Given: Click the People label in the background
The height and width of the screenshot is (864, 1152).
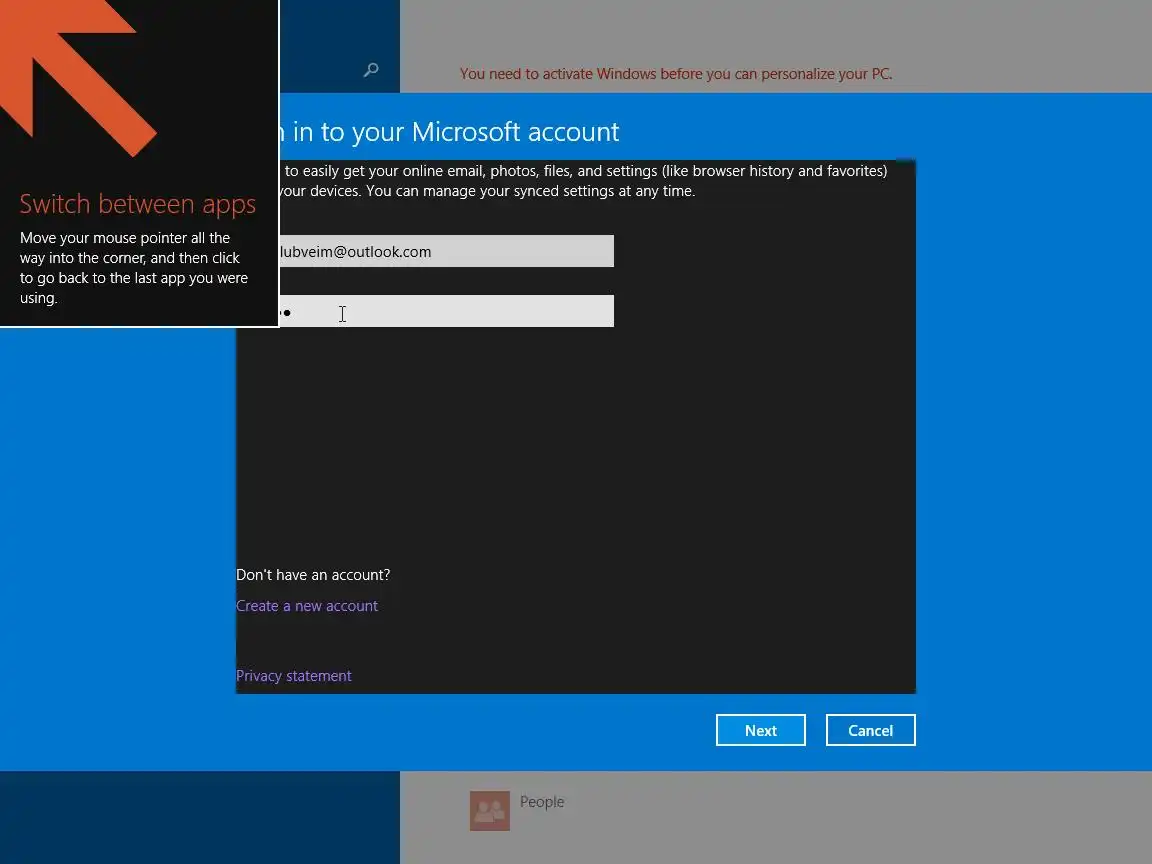Looking at the screenshot, I should (x=542, y=802).
